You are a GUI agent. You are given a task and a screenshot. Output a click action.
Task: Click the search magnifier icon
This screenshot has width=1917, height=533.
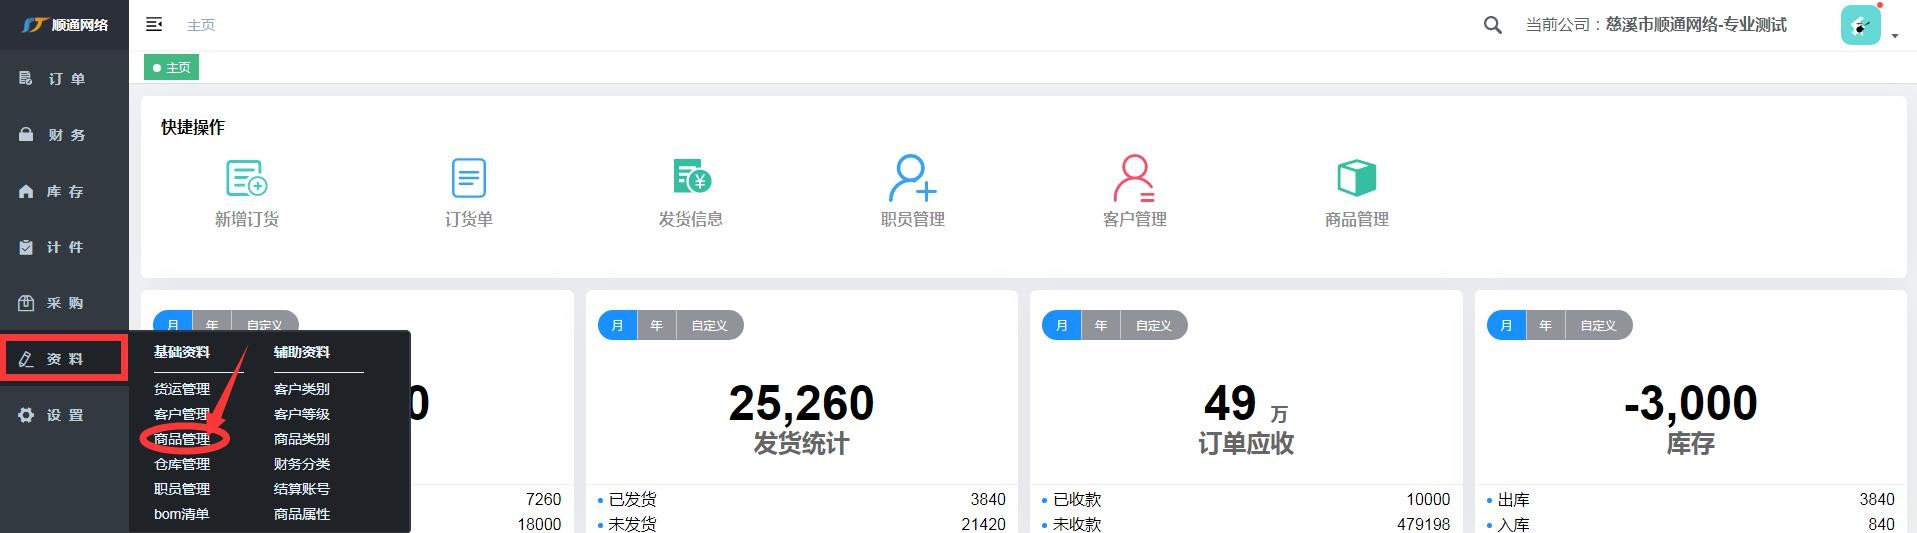click(1492, 25)
